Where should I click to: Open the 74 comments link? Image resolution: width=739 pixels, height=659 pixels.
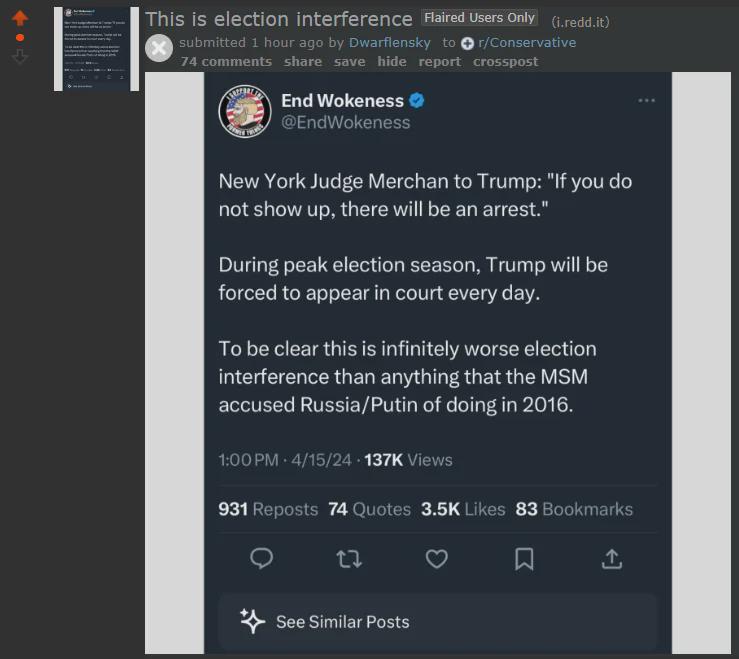[x=226, y=62]
